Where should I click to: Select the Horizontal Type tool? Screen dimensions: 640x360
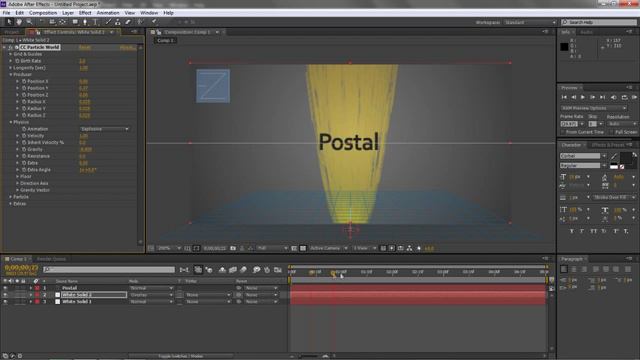(x=95, y=22)
